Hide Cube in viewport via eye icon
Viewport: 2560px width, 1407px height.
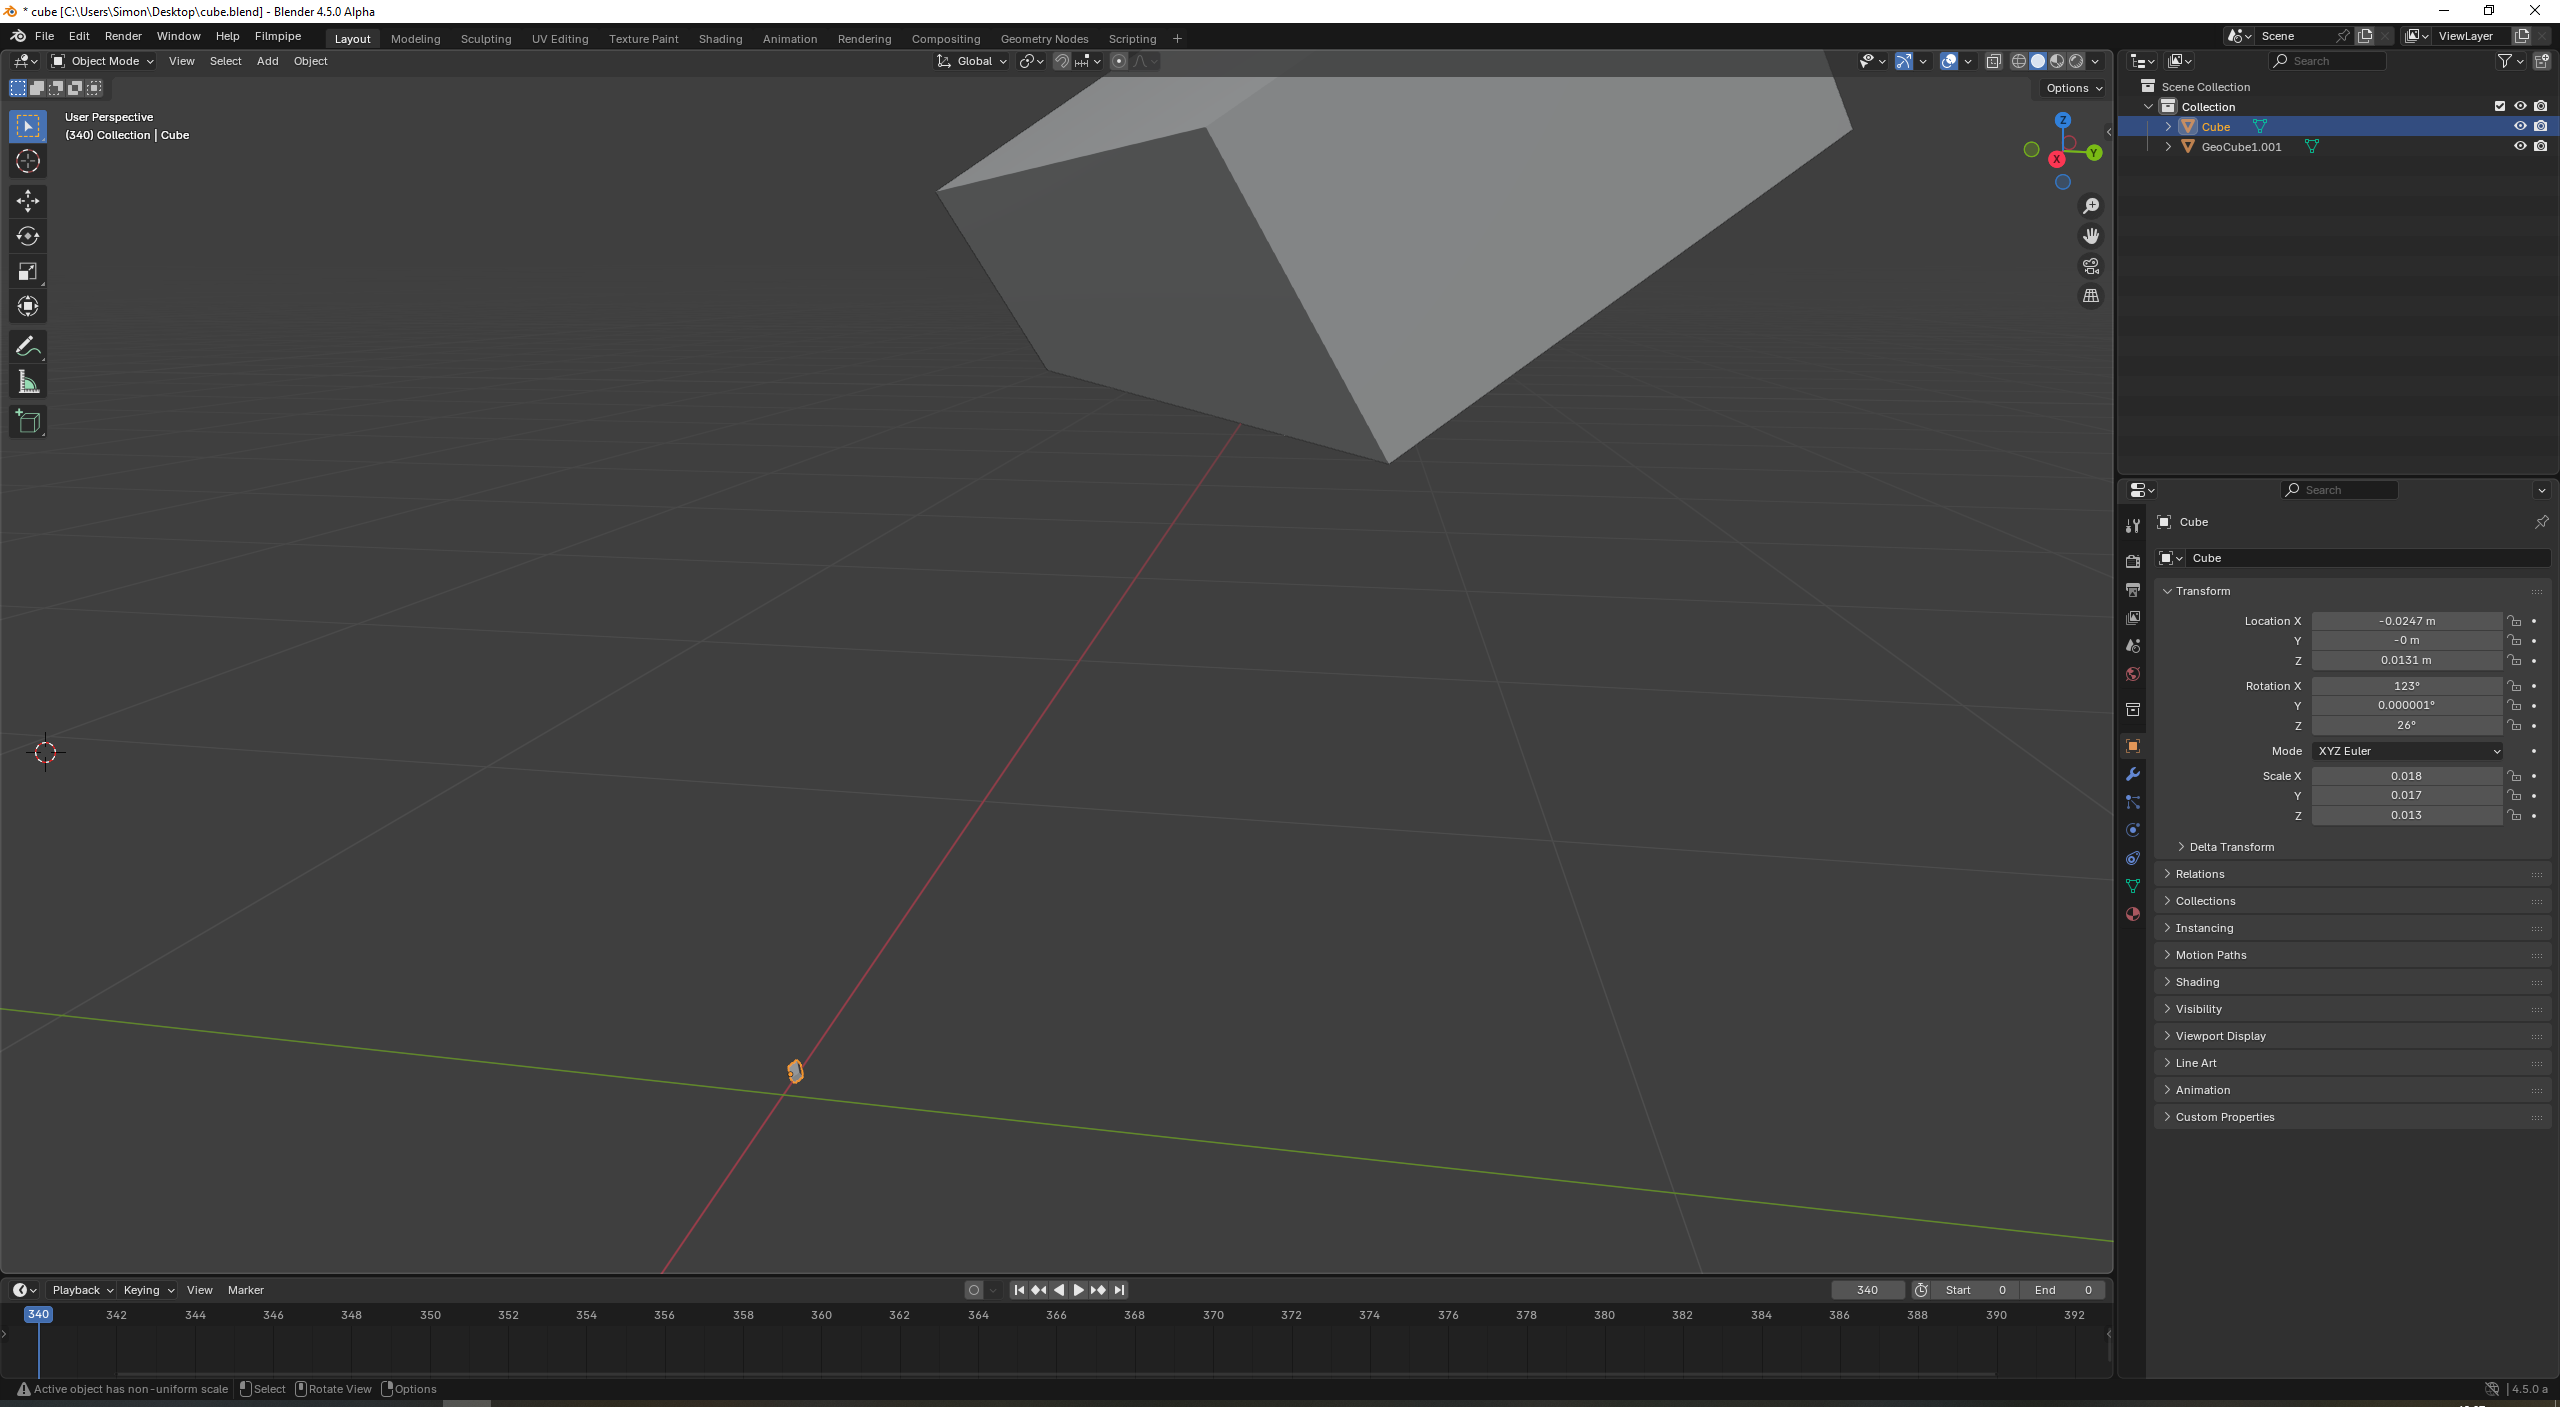coord(2520,126)
